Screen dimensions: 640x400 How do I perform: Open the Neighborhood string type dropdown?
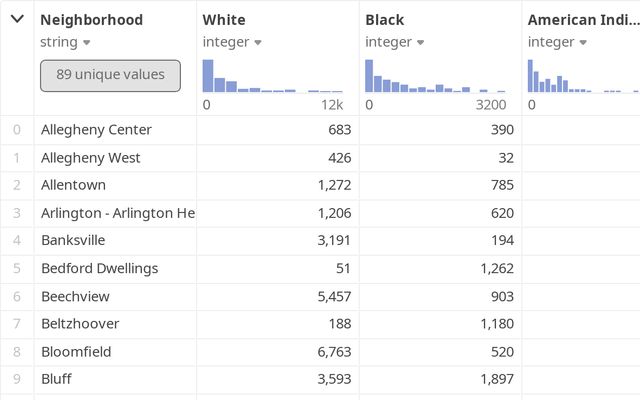pyautogui.click(x=87, y=42)
